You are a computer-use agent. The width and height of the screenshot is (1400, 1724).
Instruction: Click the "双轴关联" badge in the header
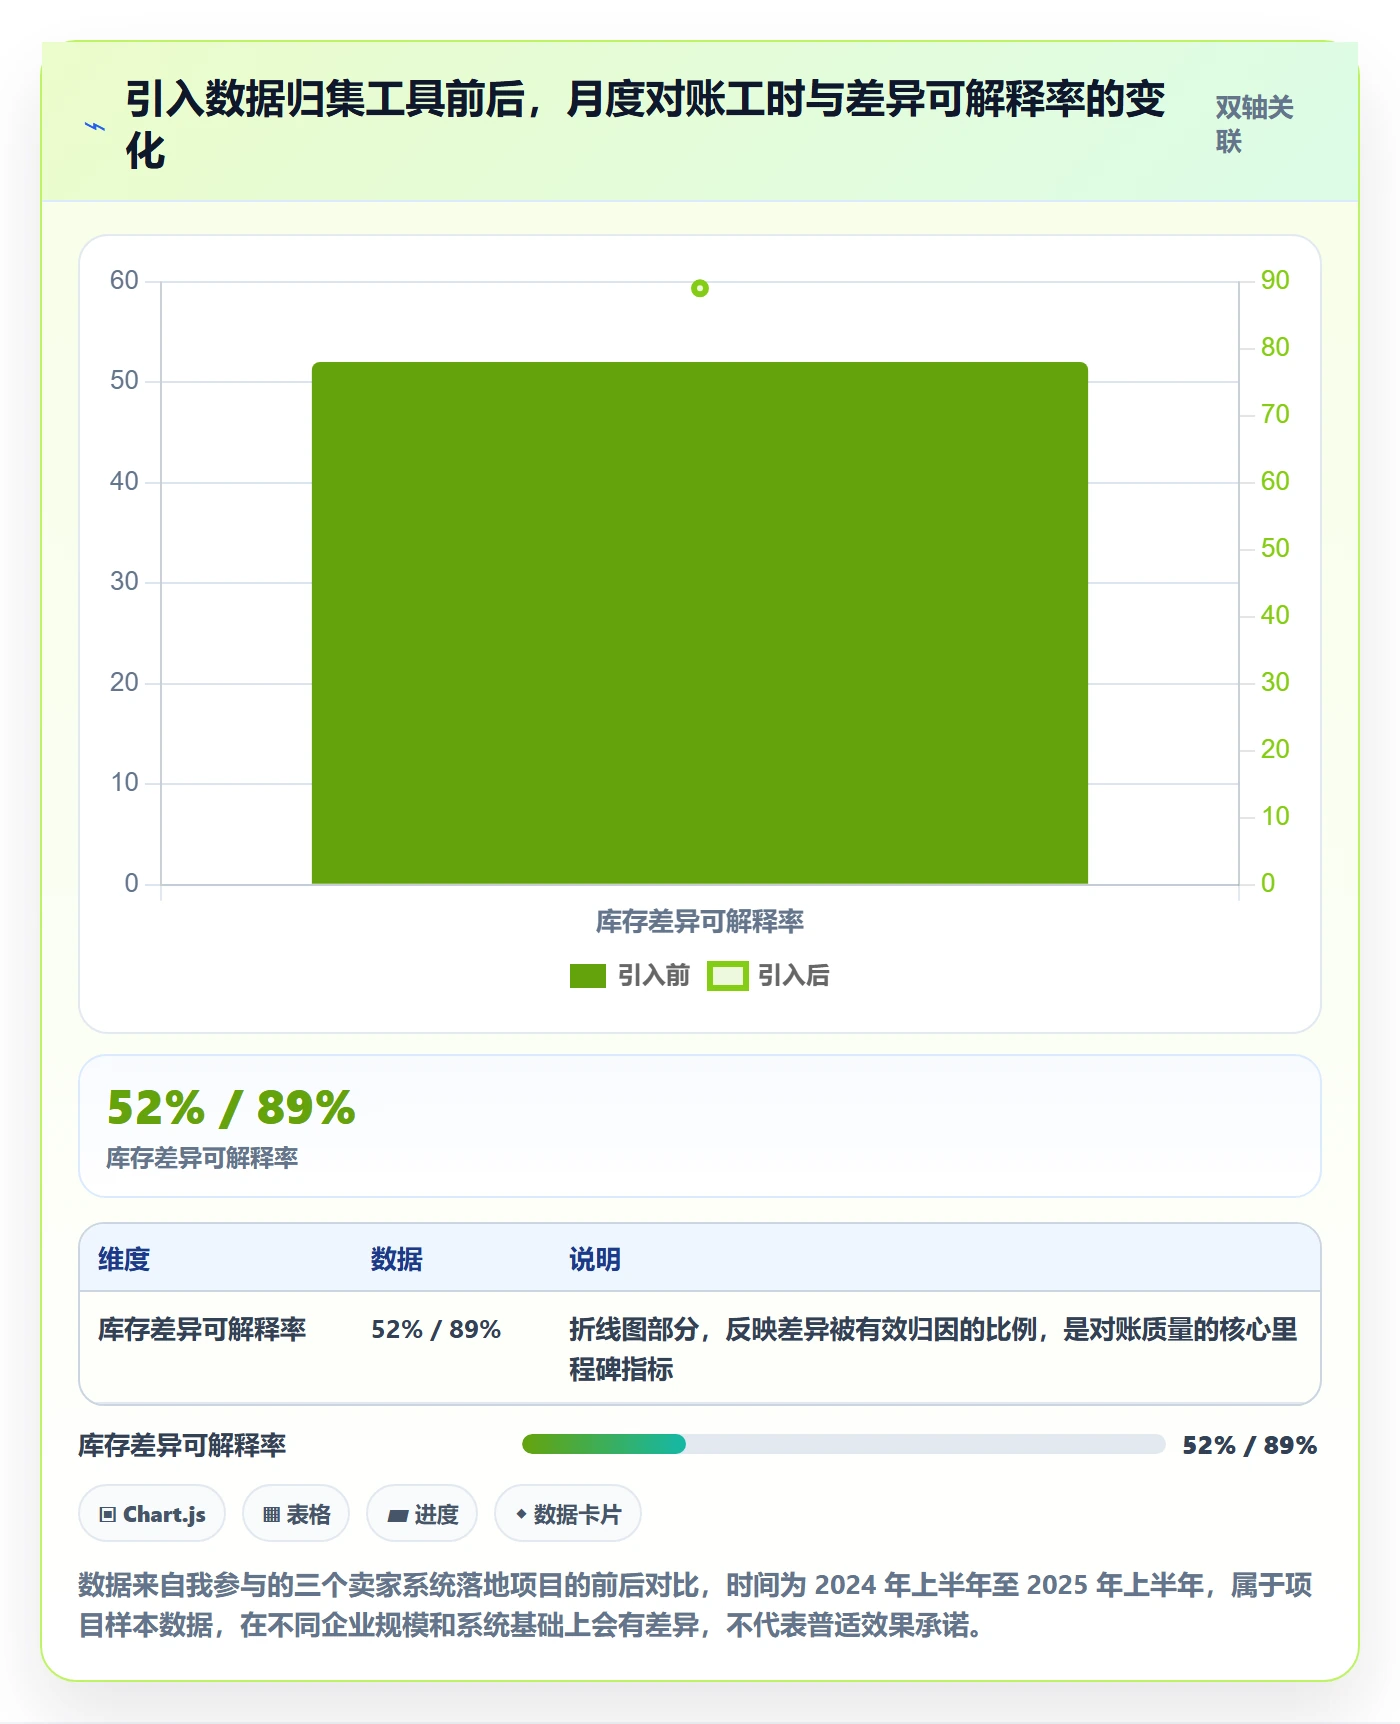point(1255,124)
